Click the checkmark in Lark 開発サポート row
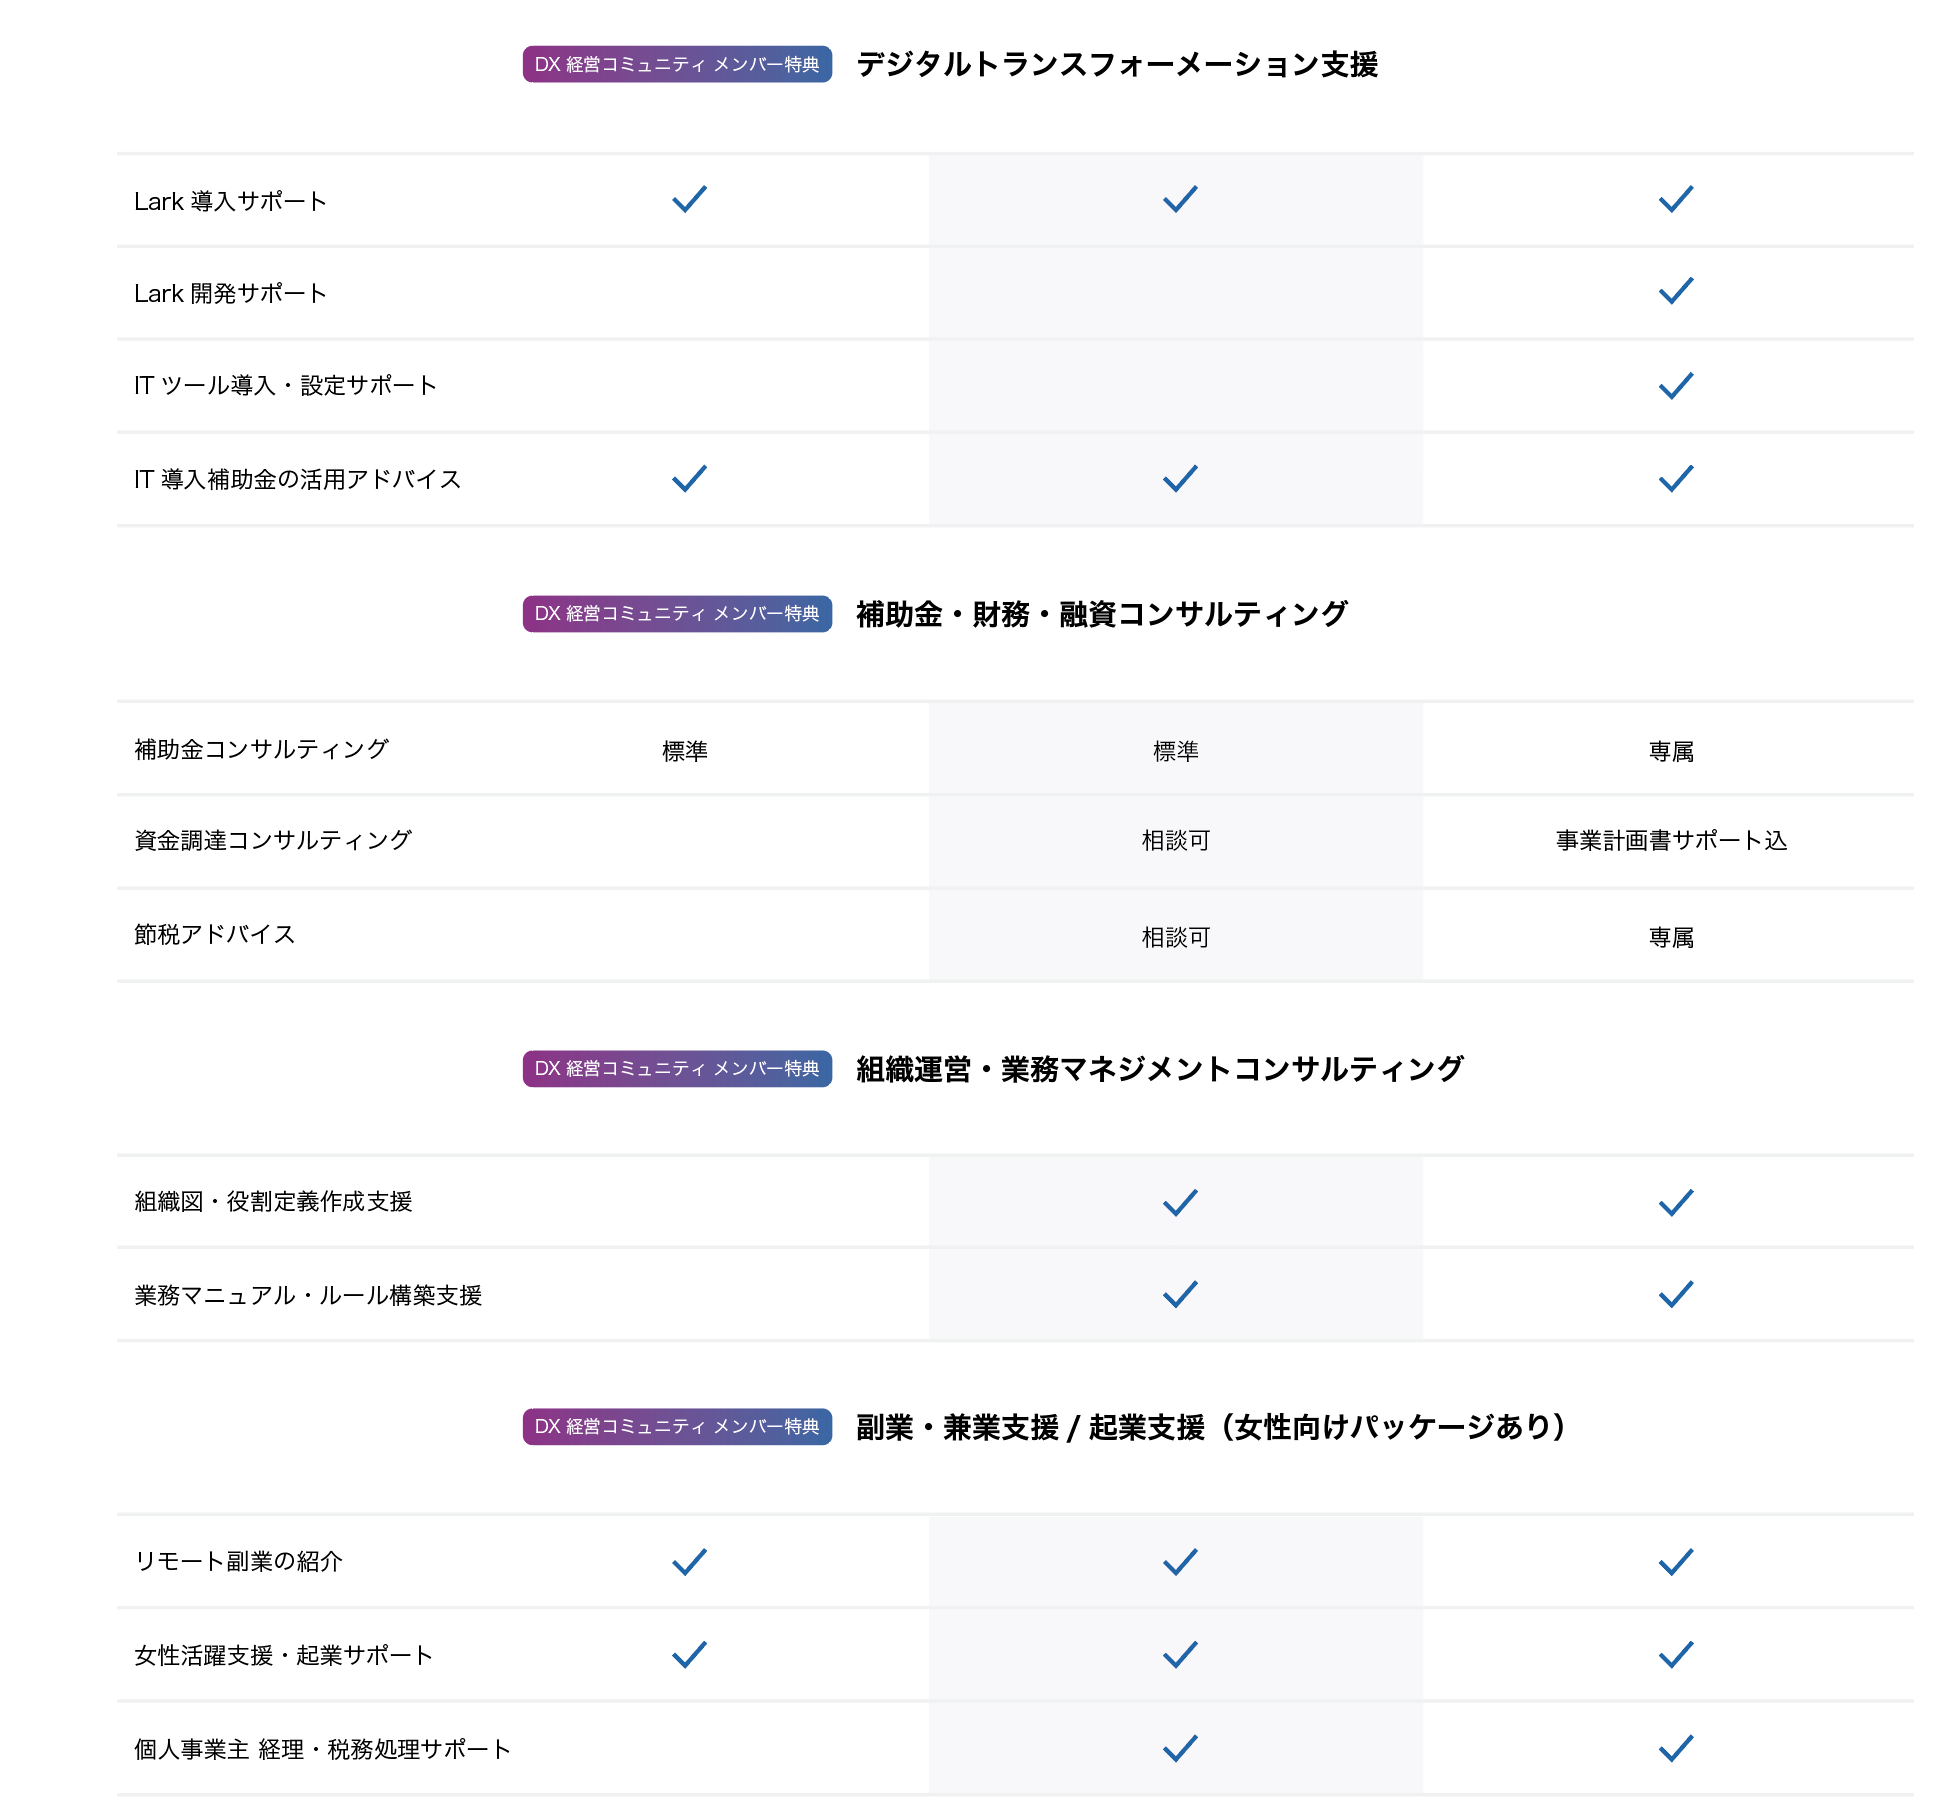Viewport: 1954px width, 1804px height. click(1676, 291)
